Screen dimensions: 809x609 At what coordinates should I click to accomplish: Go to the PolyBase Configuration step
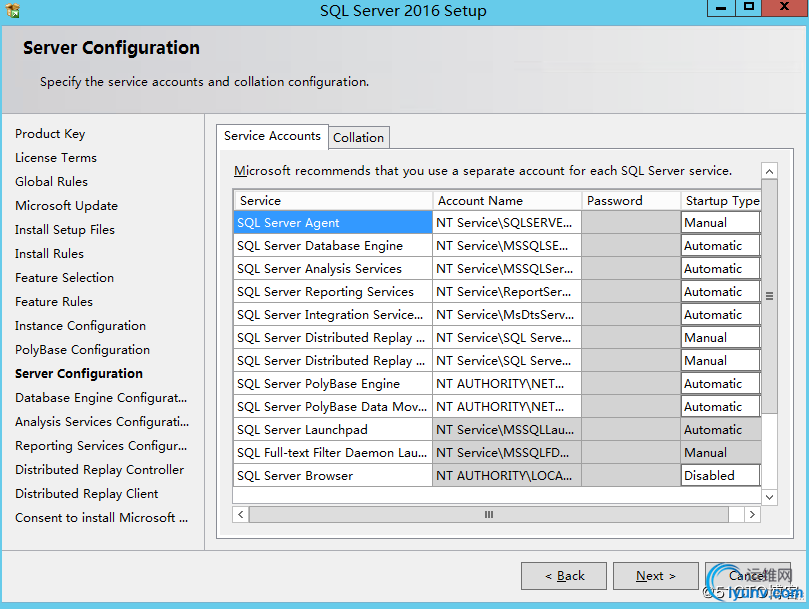point(83,350)
